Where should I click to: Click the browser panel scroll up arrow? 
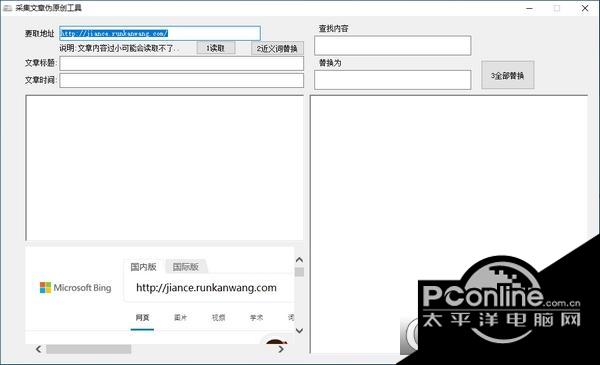[x=300, y=260]
